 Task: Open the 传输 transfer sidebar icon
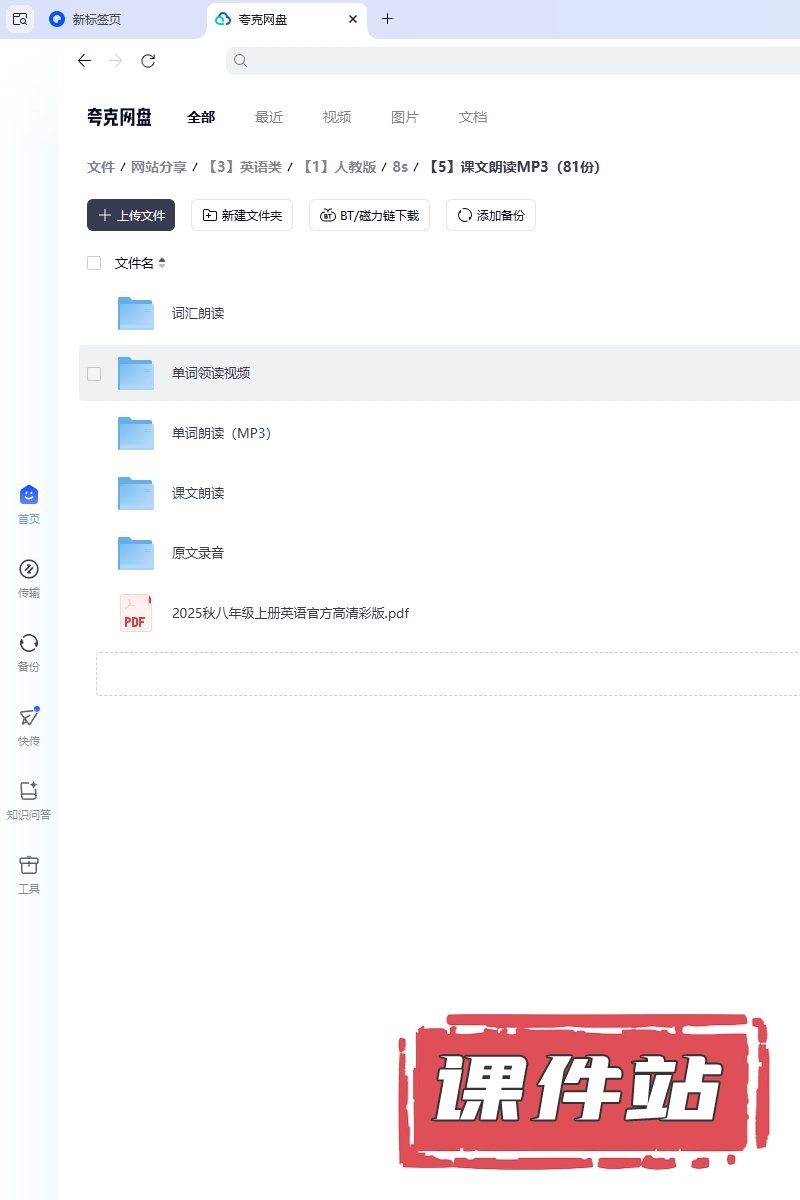click(29, 569)
